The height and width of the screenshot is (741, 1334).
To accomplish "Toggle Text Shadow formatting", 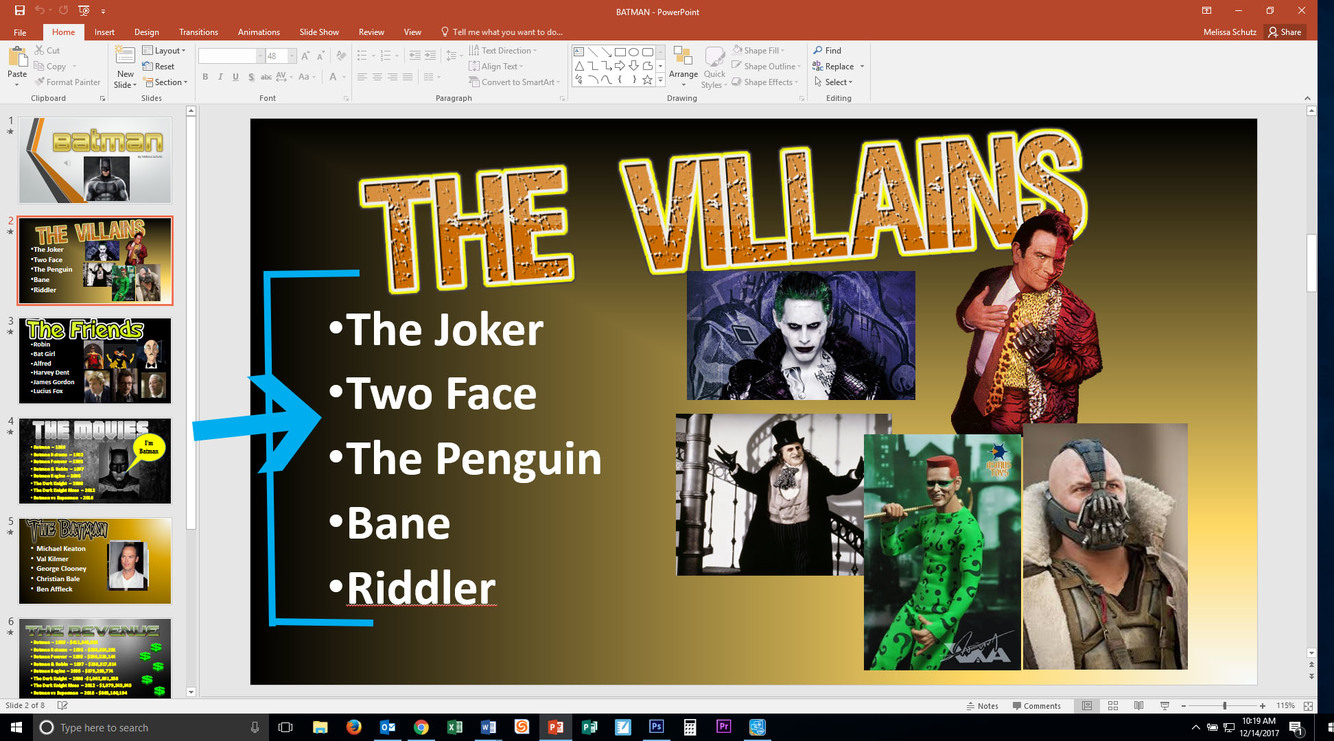I will [x=250, y=77].
